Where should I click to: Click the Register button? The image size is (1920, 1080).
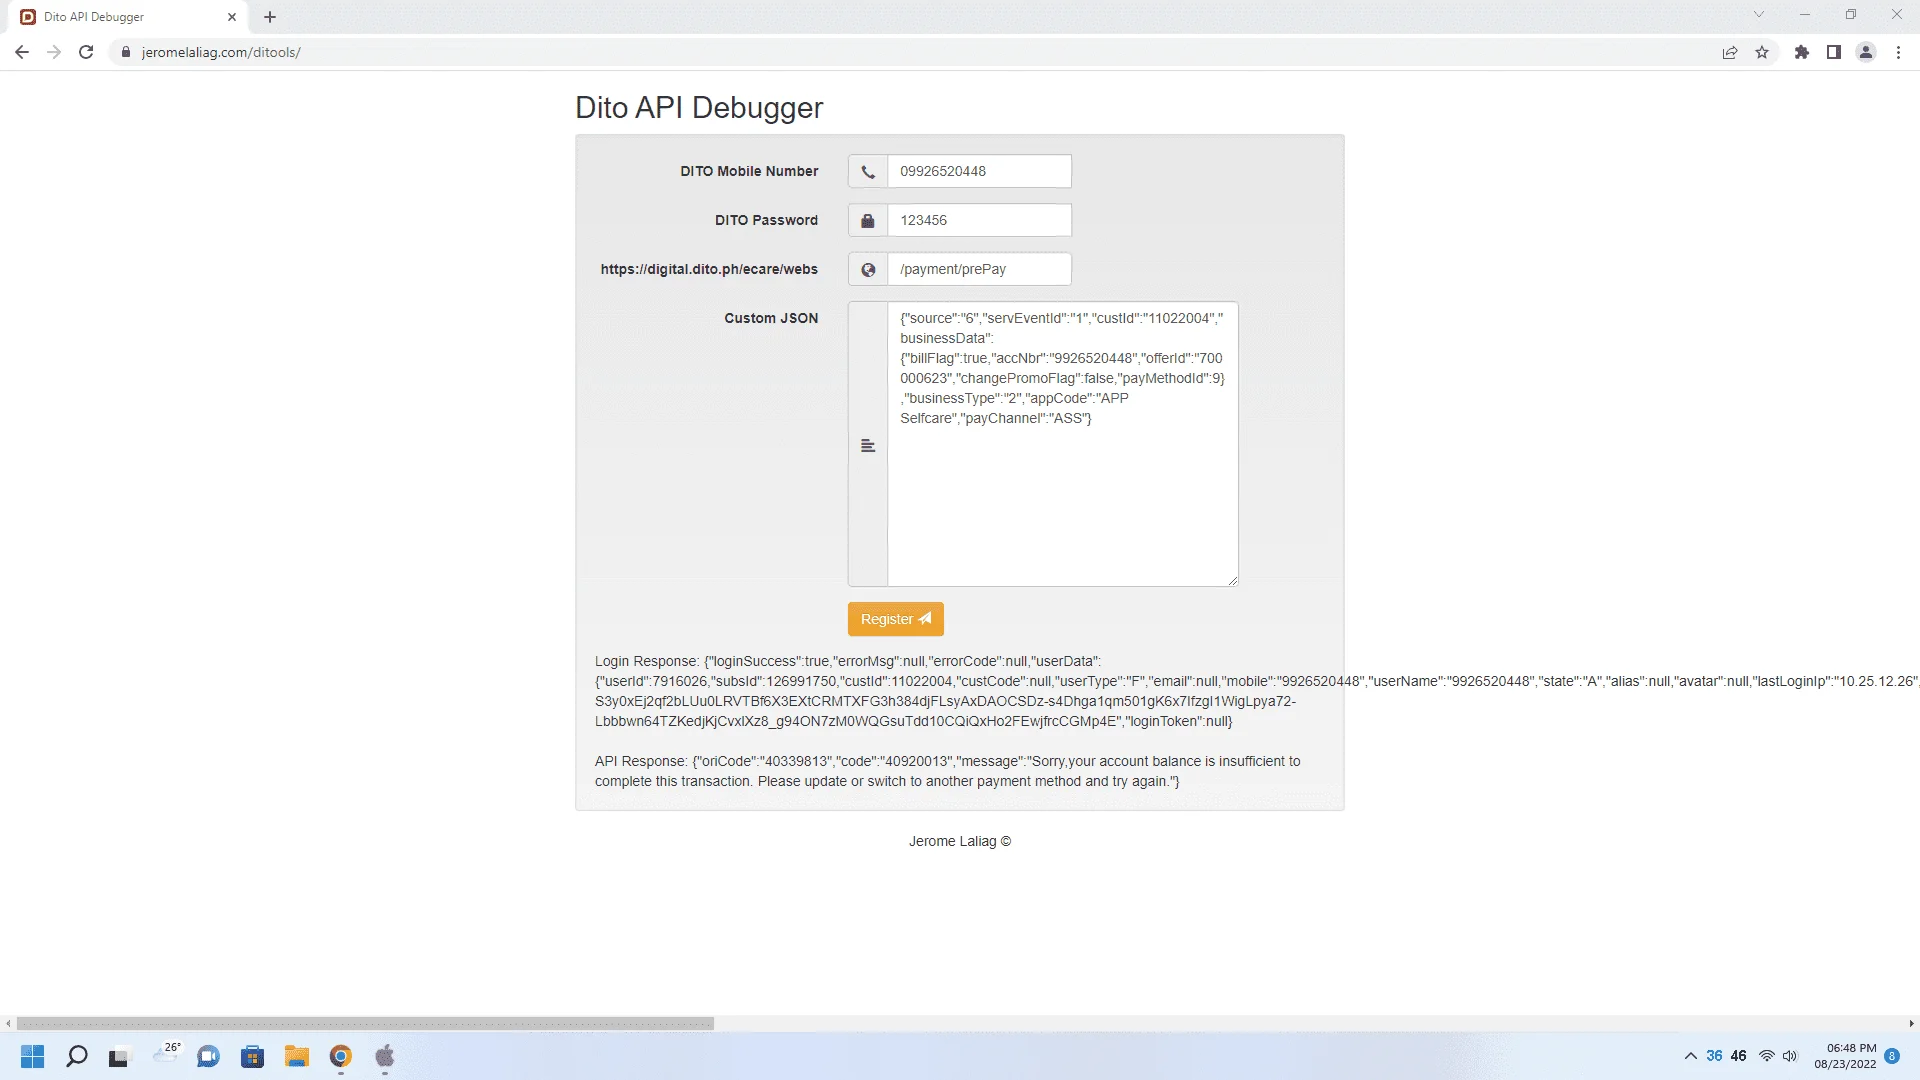pos(895,619)
